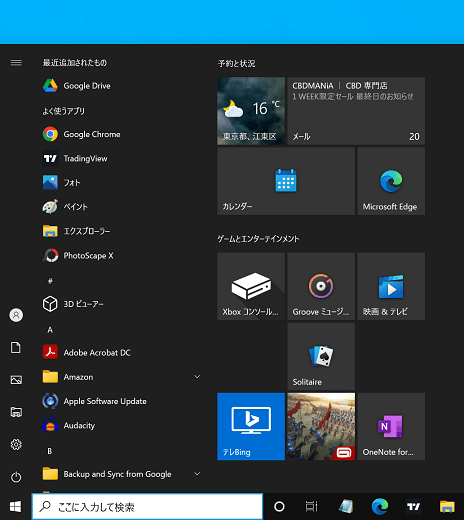This screenshot has height=520, width=464.
Task: Jump via the letter B header
Action: (x=50, y=451)
